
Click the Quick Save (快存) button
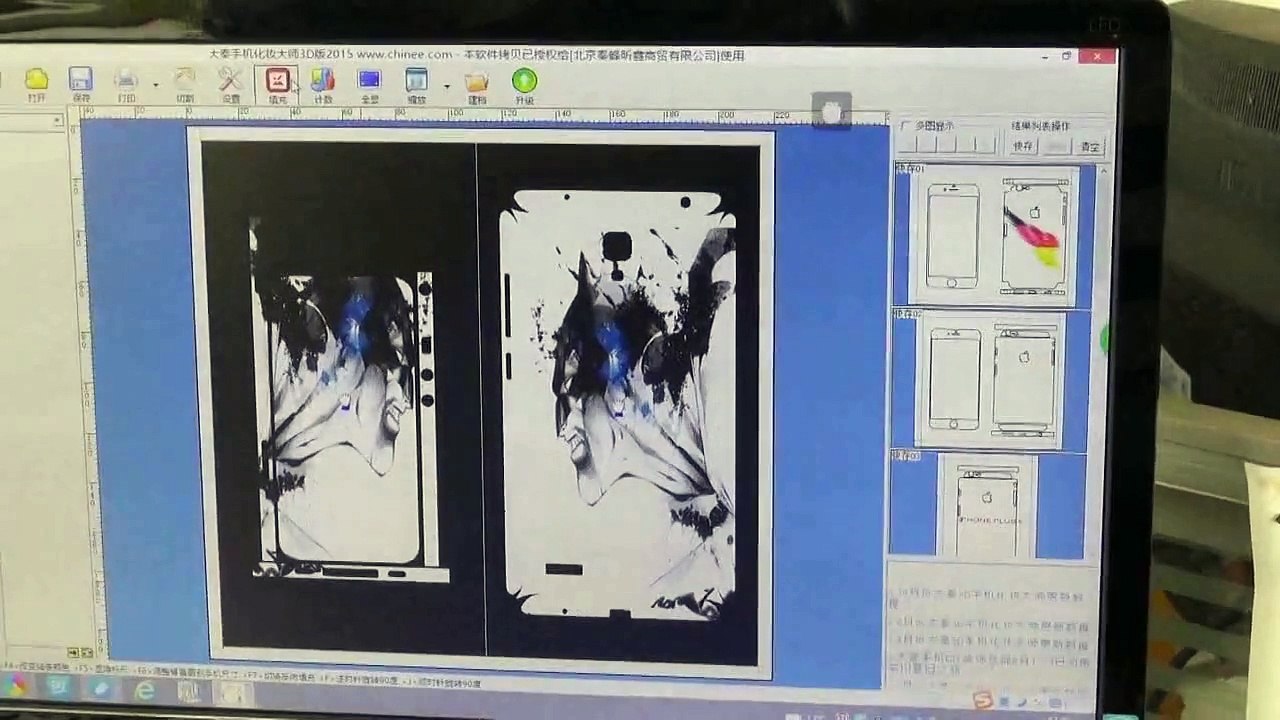click(x=1023, y=146)
